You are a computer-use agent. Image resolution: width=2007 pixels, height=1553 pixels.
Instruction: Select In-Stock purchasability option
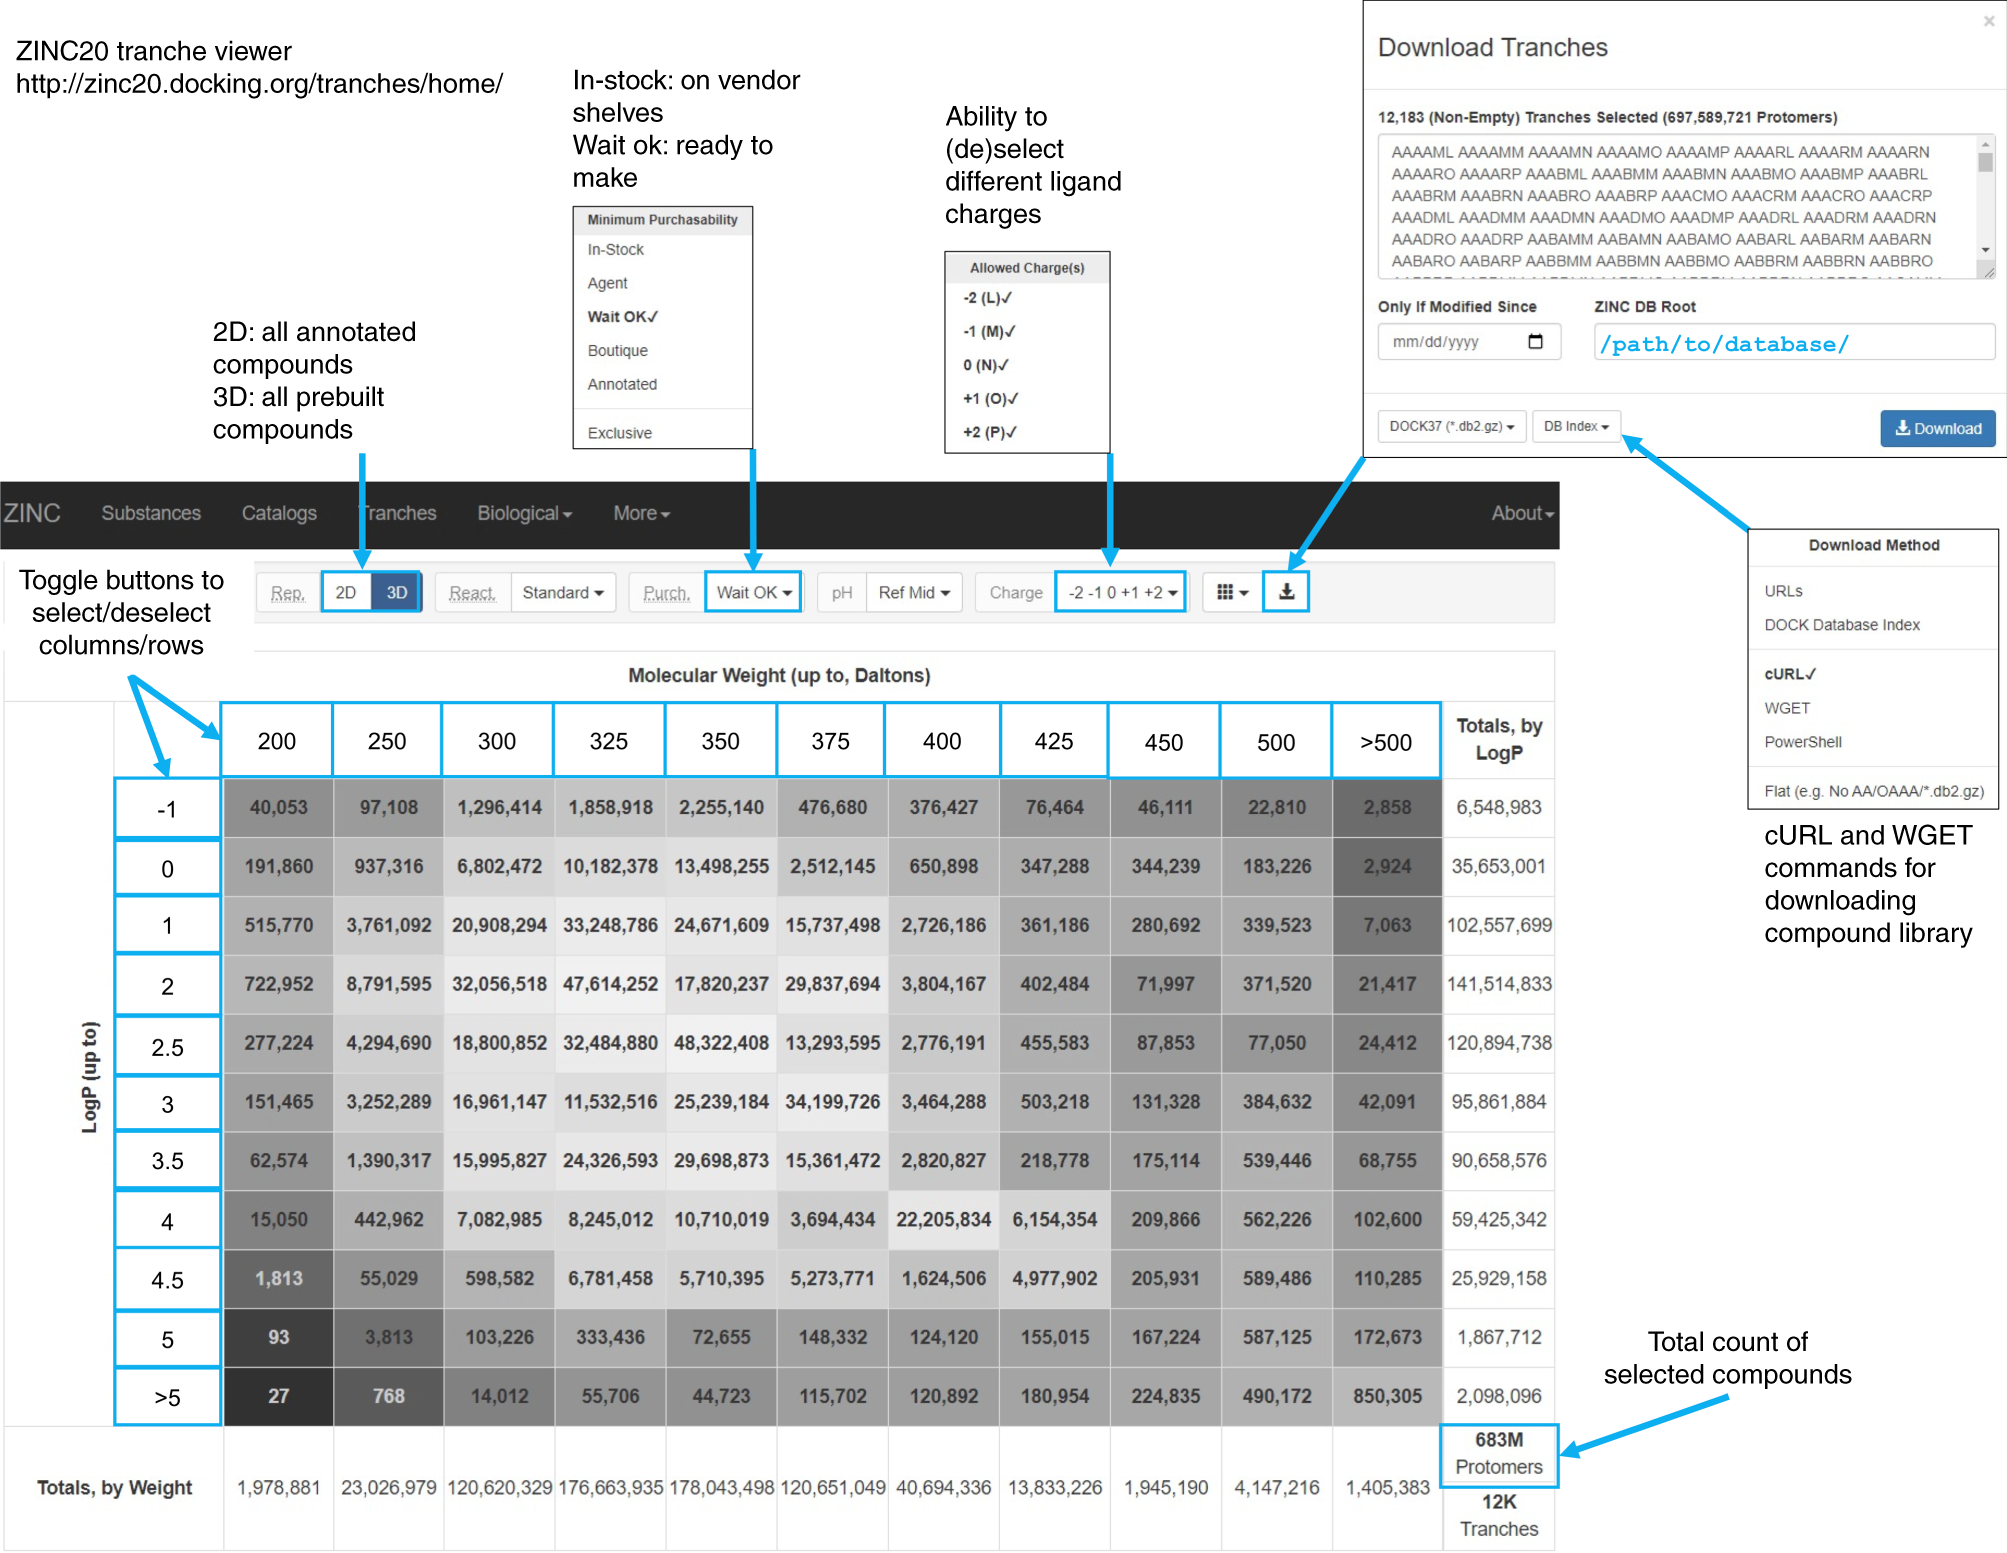[x=616, y=250]
